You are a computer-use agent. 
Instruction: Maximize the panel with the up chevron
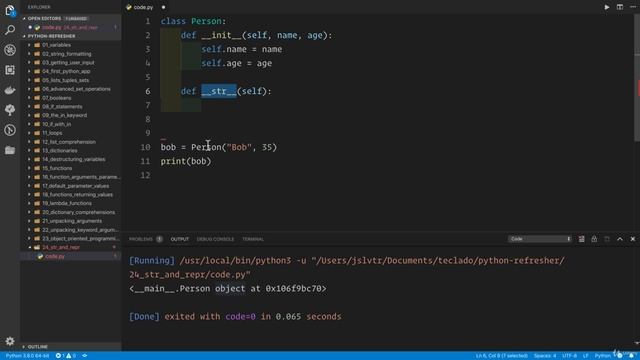(x=620, y=239)
